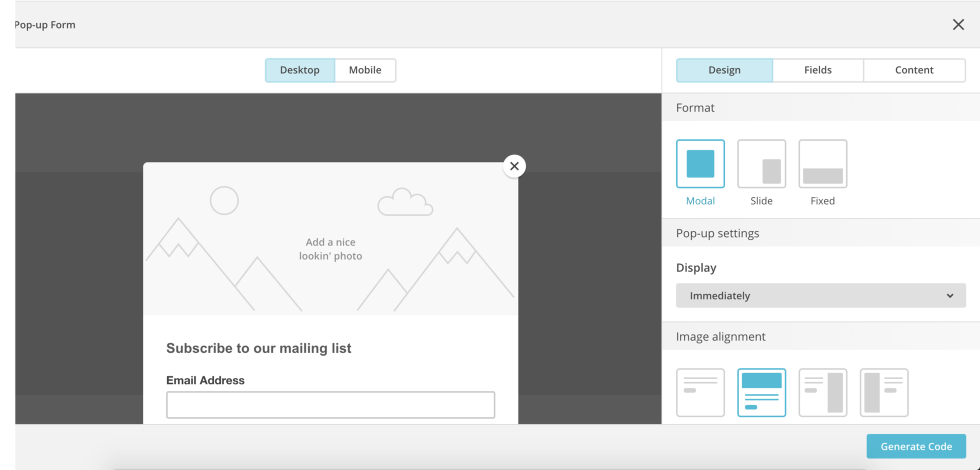Select the image-on-top alignment icon
The width and height of the screenshot is (980, 470).
(x=761, y=392)
